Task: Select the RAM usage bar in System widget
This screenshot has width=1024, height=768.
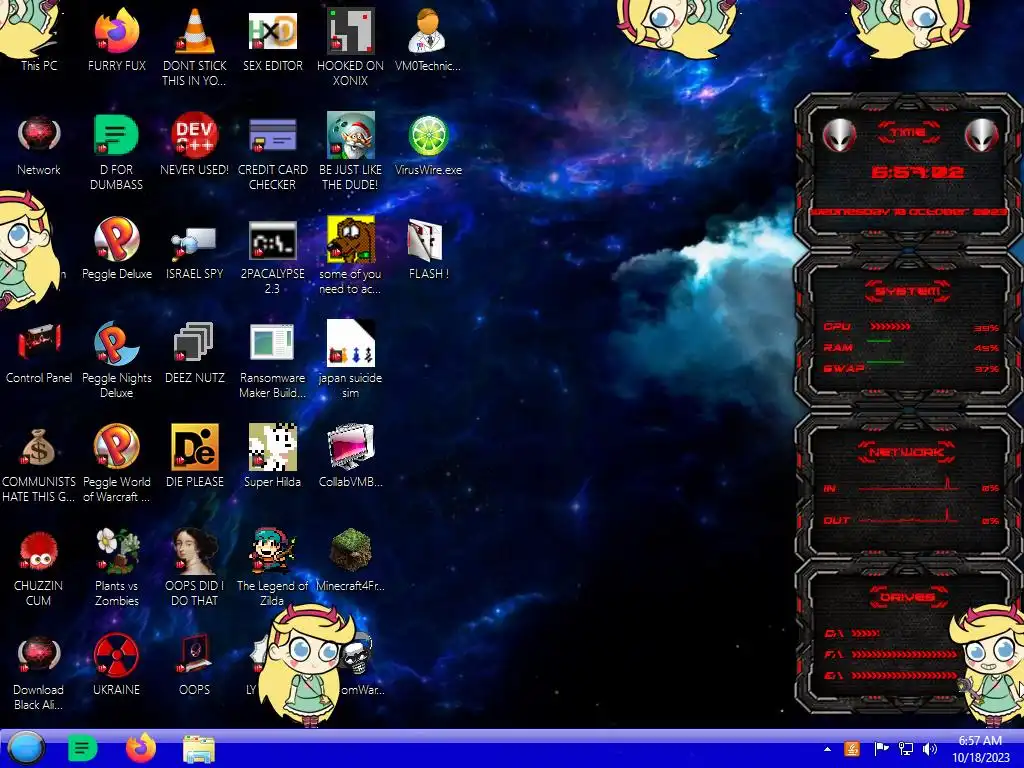Action: click(x=878, y=341)
